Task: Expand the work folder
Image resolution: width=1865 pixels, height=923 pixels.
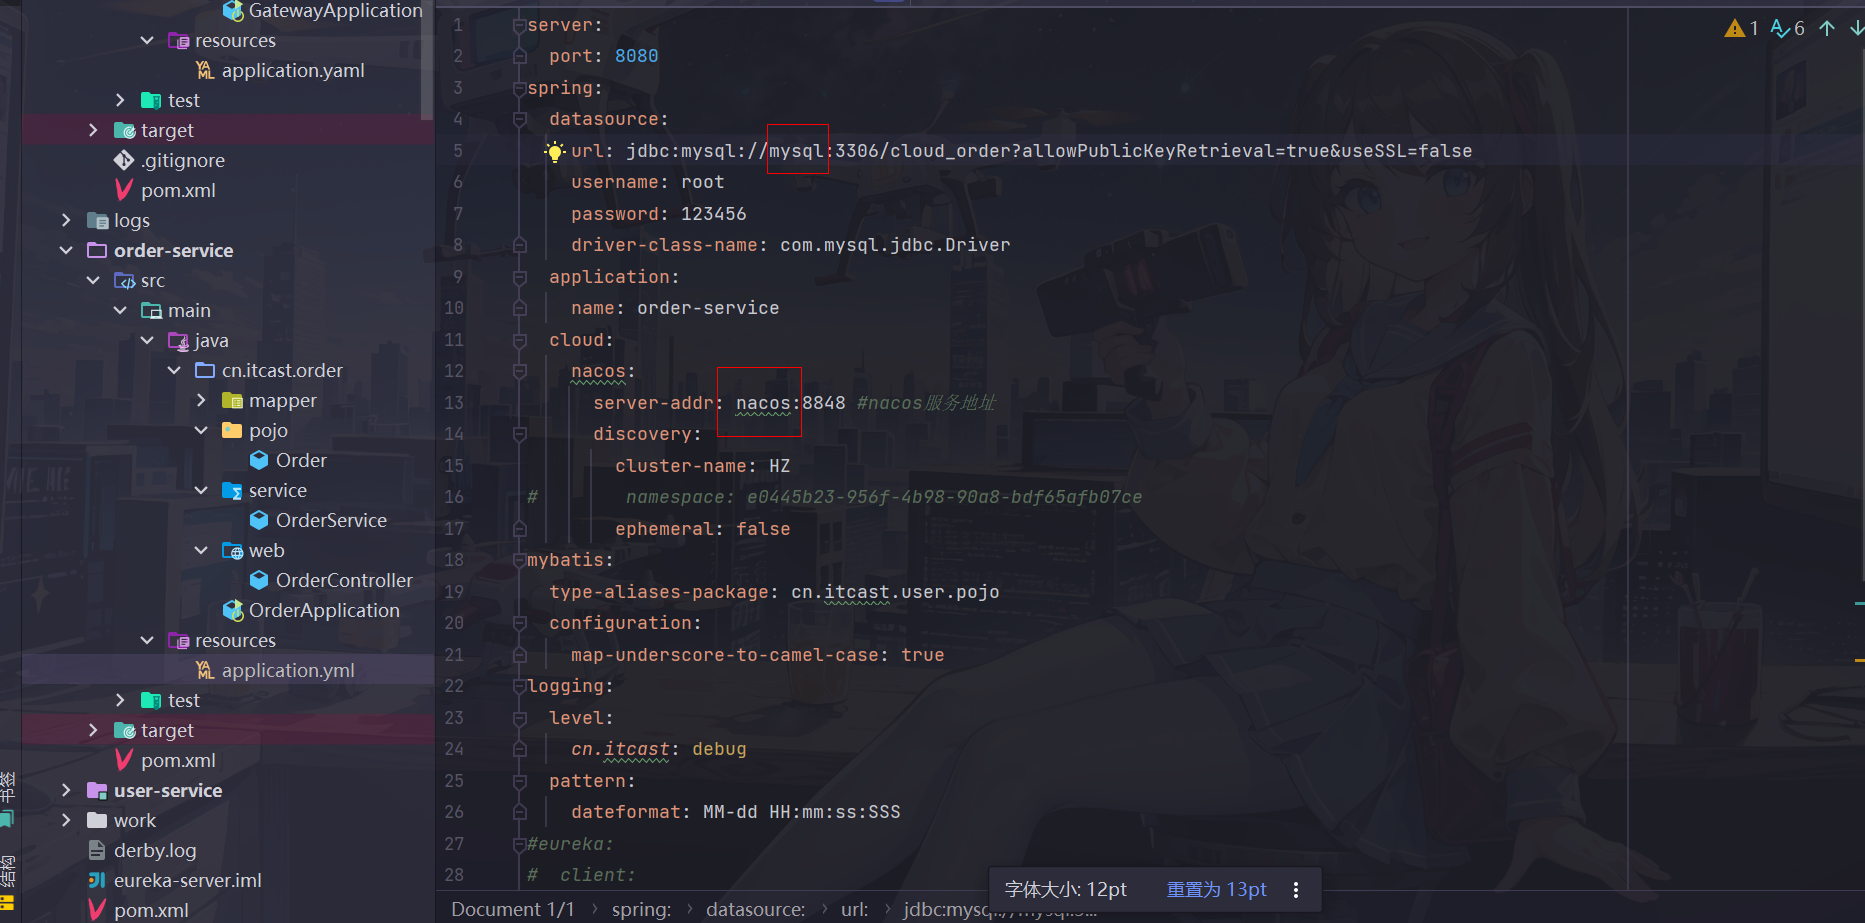Action: point(66,820)
